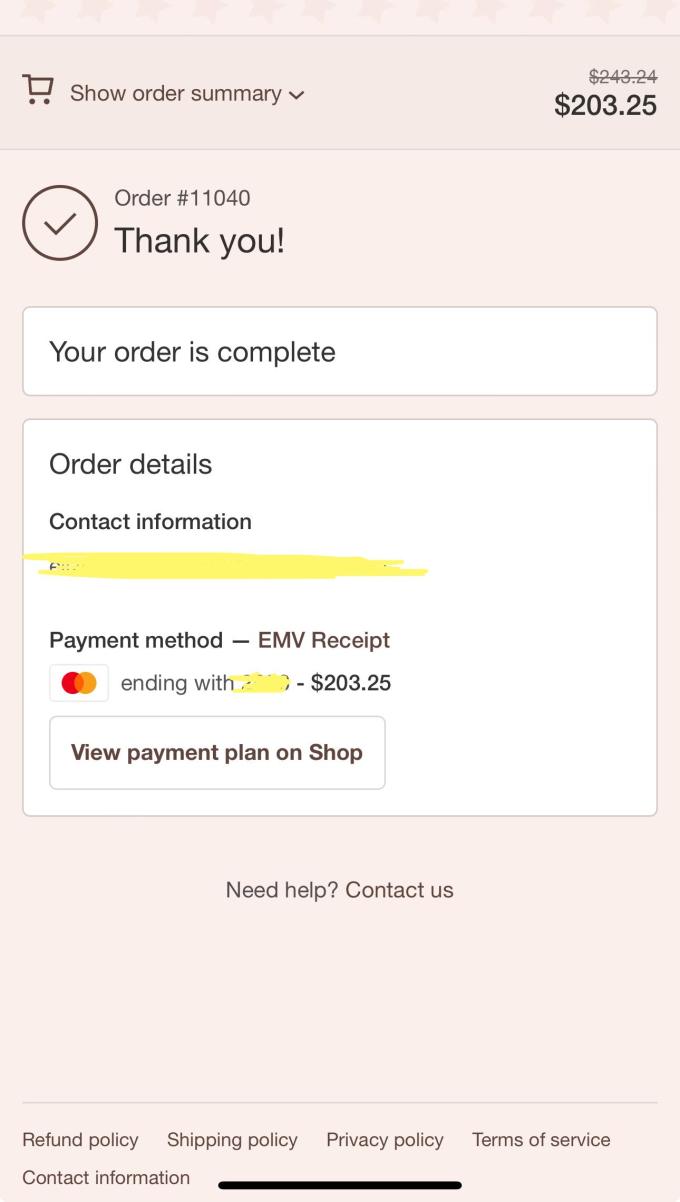Screen dimensions: 680x1202
Task: Click the Mastercard logo icon
Action: (x=79, y=683)
